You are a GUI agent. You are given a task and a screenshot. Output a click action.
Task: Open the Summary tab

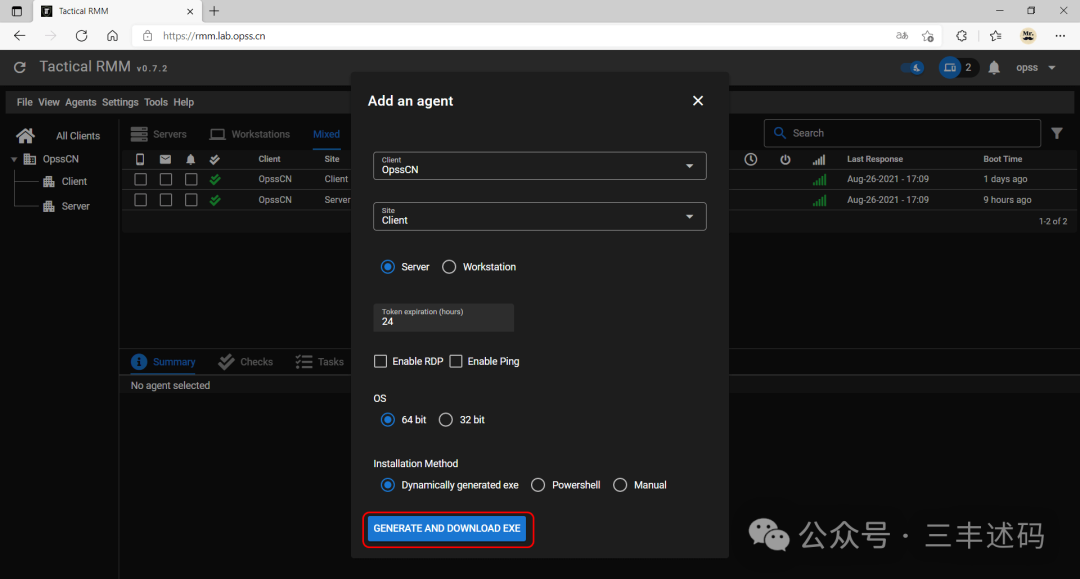pyautogui.click(x=163, y=361)
